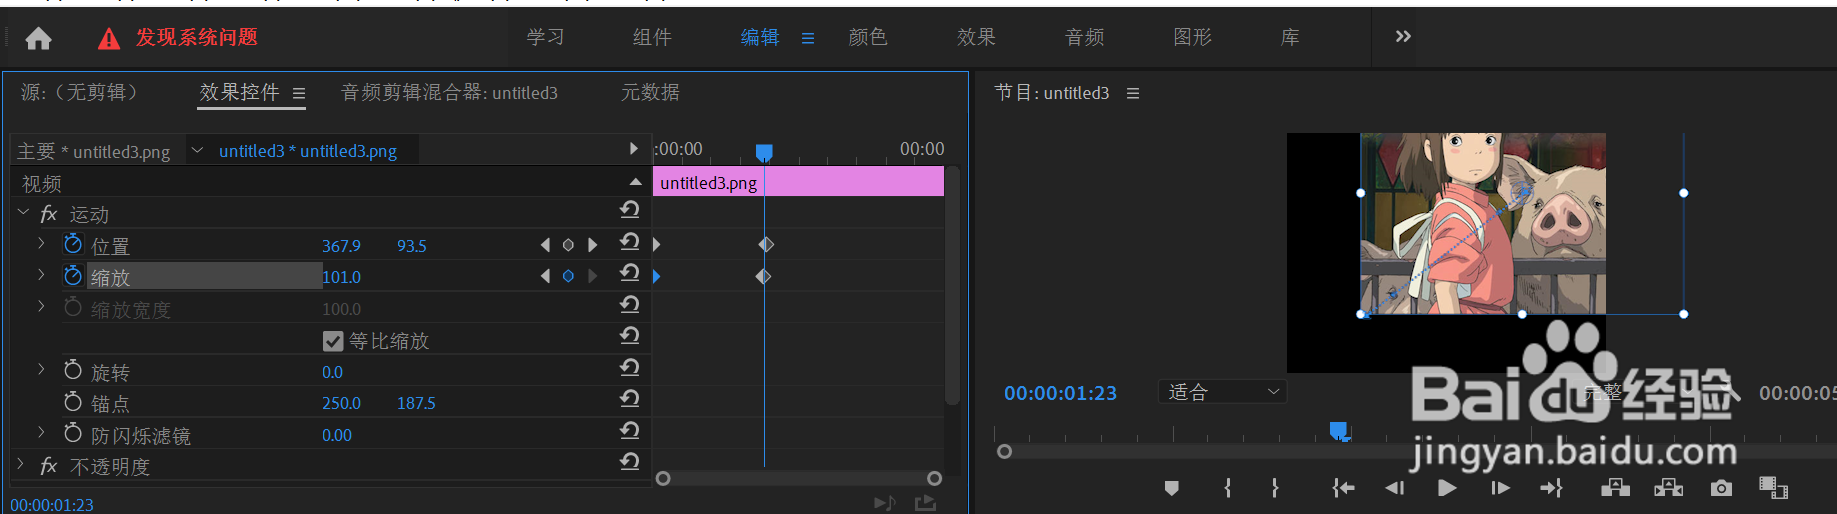Show more workspaces overflow chevron
The height and width of the screenshot is (514, 1837).
pos(1403,36)
